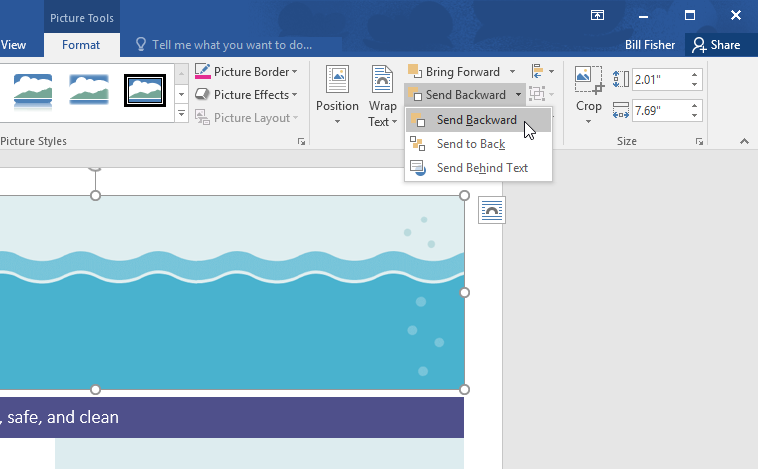Screen dimensions: 758x469
Task: Expand the Bring Forward dropdown arrow
Action: 512,72
